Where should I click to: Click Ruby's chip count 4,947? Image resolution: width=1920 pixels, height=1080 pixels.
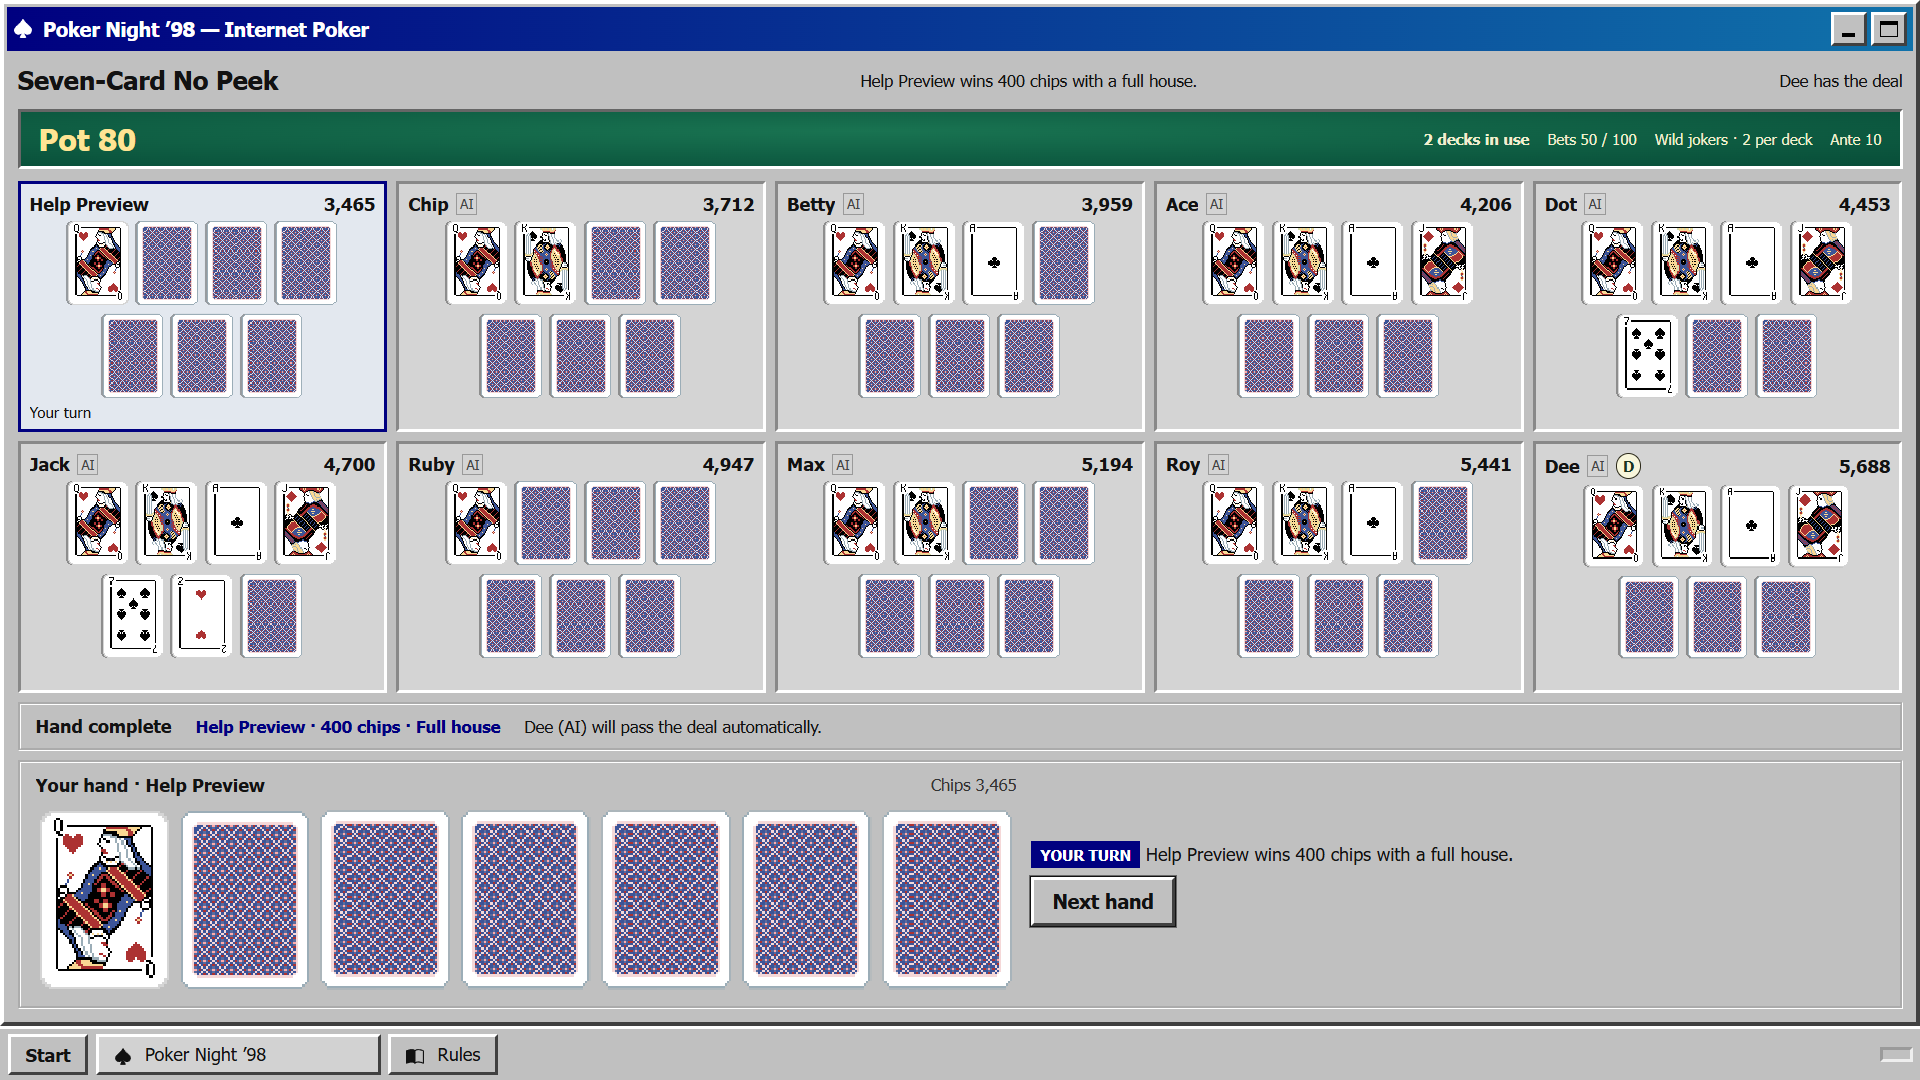coord(728,464)
